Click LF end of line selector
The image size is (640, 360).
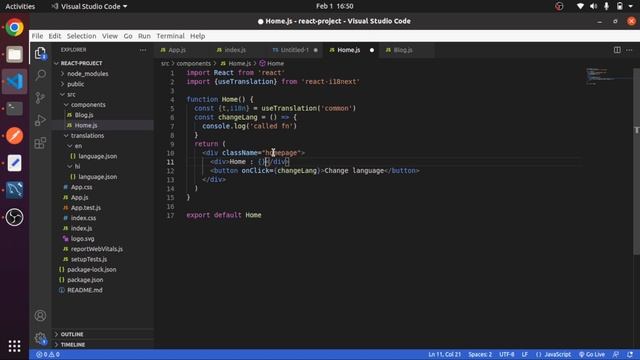click(524, 354)
